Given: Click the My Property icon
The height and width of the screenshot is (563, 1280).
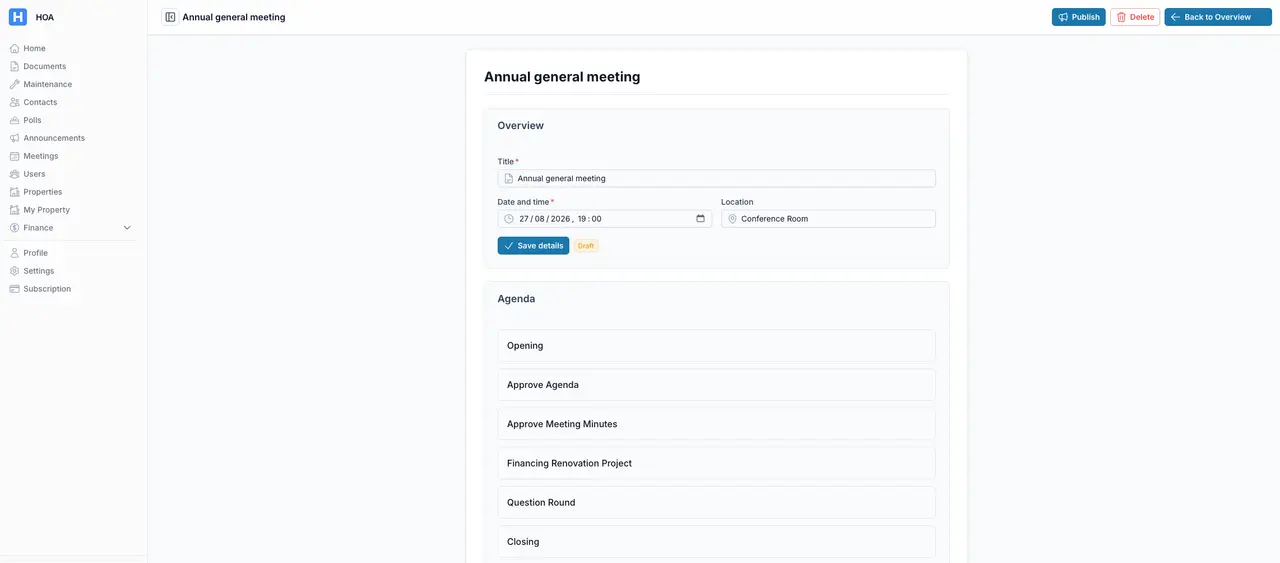Looking at the screenshot, I should [x=14, y=210].
